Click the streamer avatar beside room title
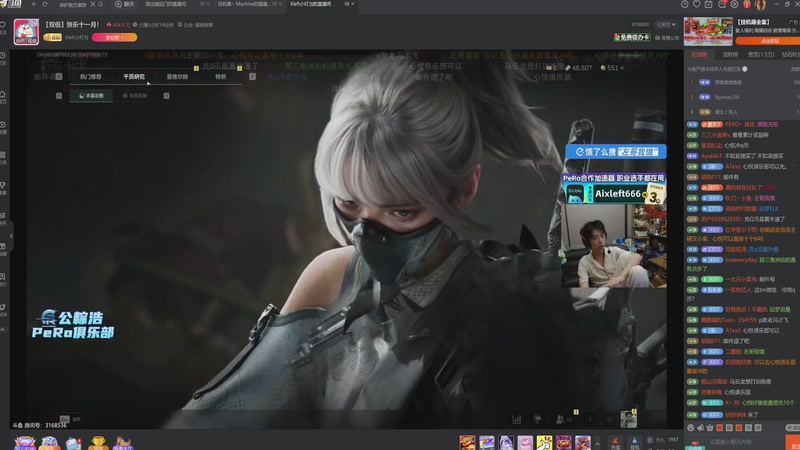800x450 pixels. click(x=26, y=32)
